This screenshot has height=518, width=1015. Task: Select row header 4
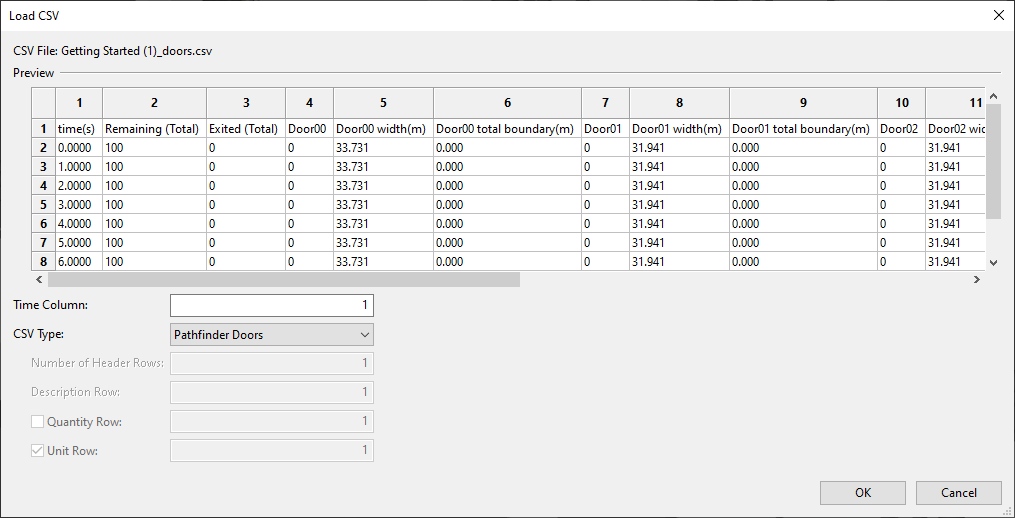44,186
